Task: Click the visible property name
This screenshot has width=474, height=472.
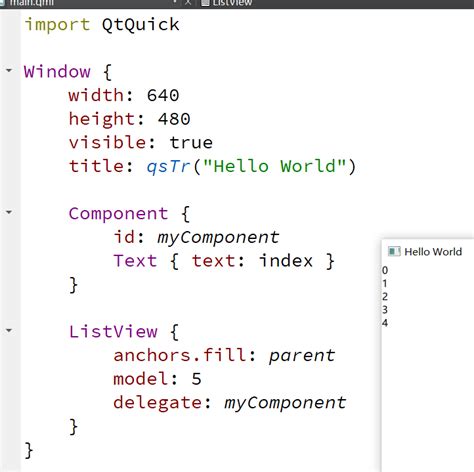Action: point(107,143)
